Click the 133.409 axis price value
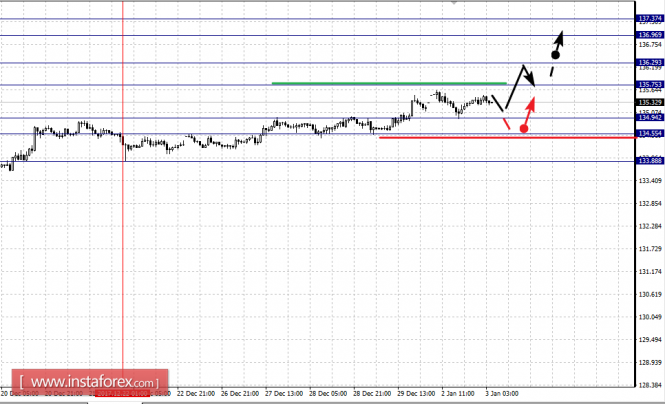665x404 pixels. pos(650,181)
